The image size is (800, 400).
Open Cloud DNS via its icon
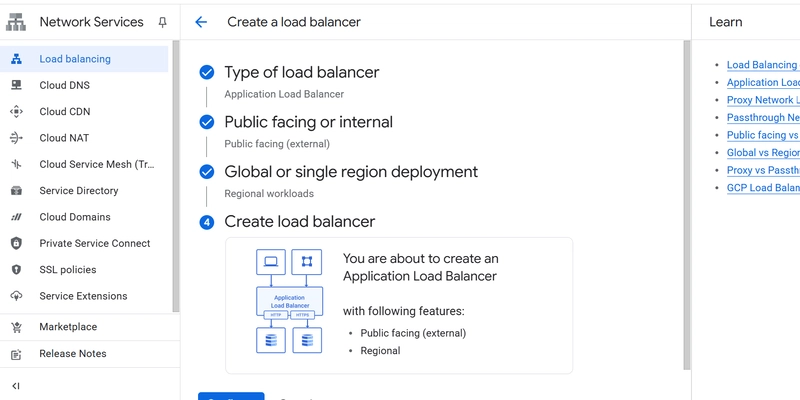16,85
